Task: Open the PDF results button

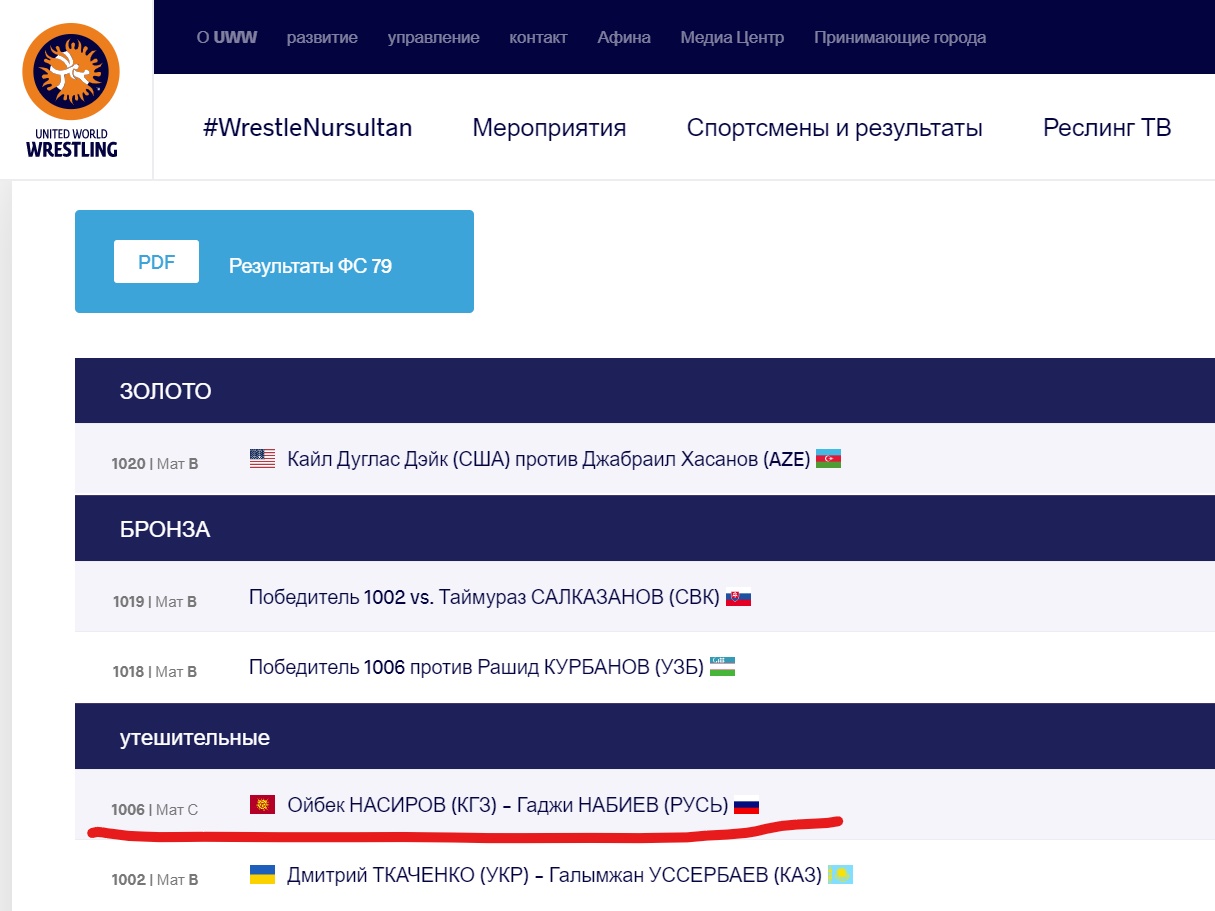Action: (x=156, y=262)
